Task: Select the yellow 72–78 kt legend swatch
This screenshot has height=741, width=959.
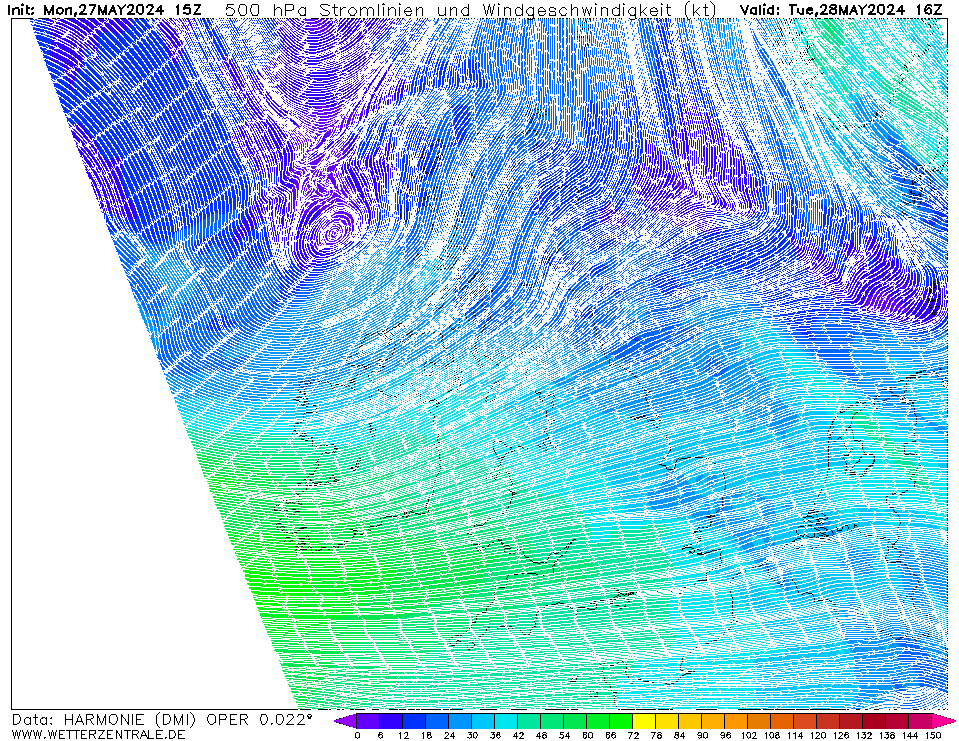Action: coord(644,721)
